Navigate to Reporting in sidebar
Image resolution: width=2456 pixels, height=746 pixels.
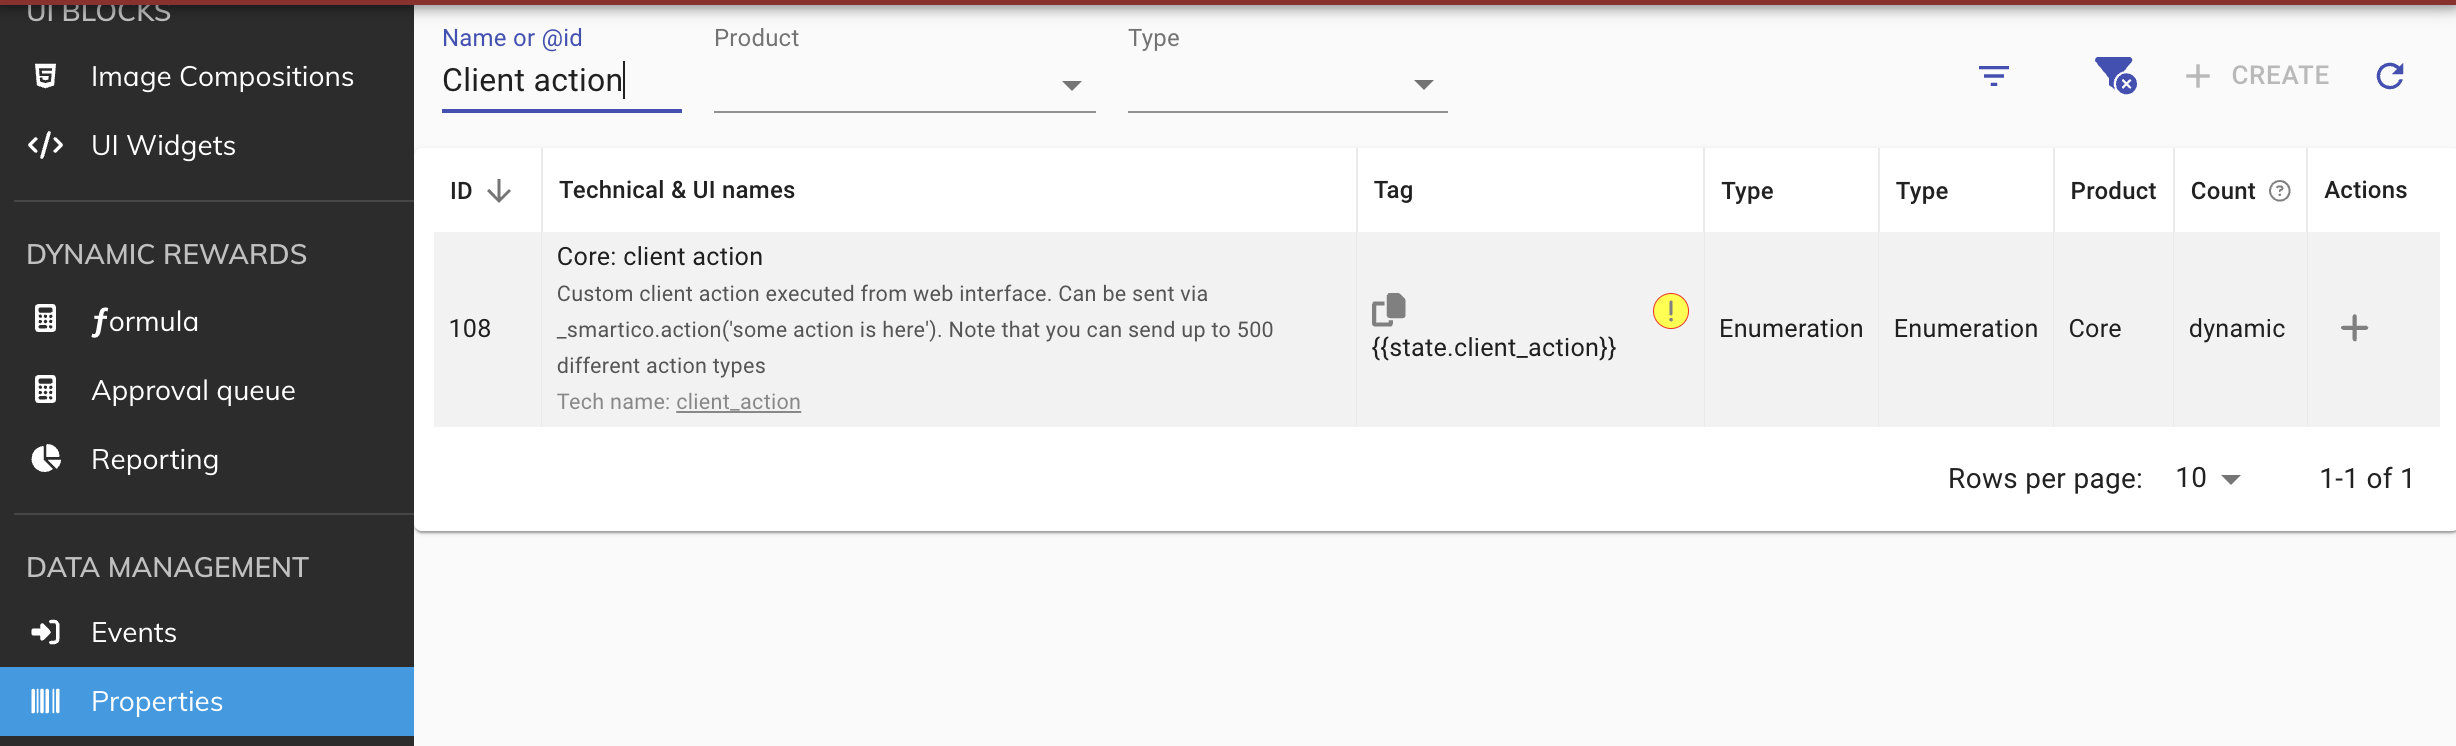coord(154,460)
